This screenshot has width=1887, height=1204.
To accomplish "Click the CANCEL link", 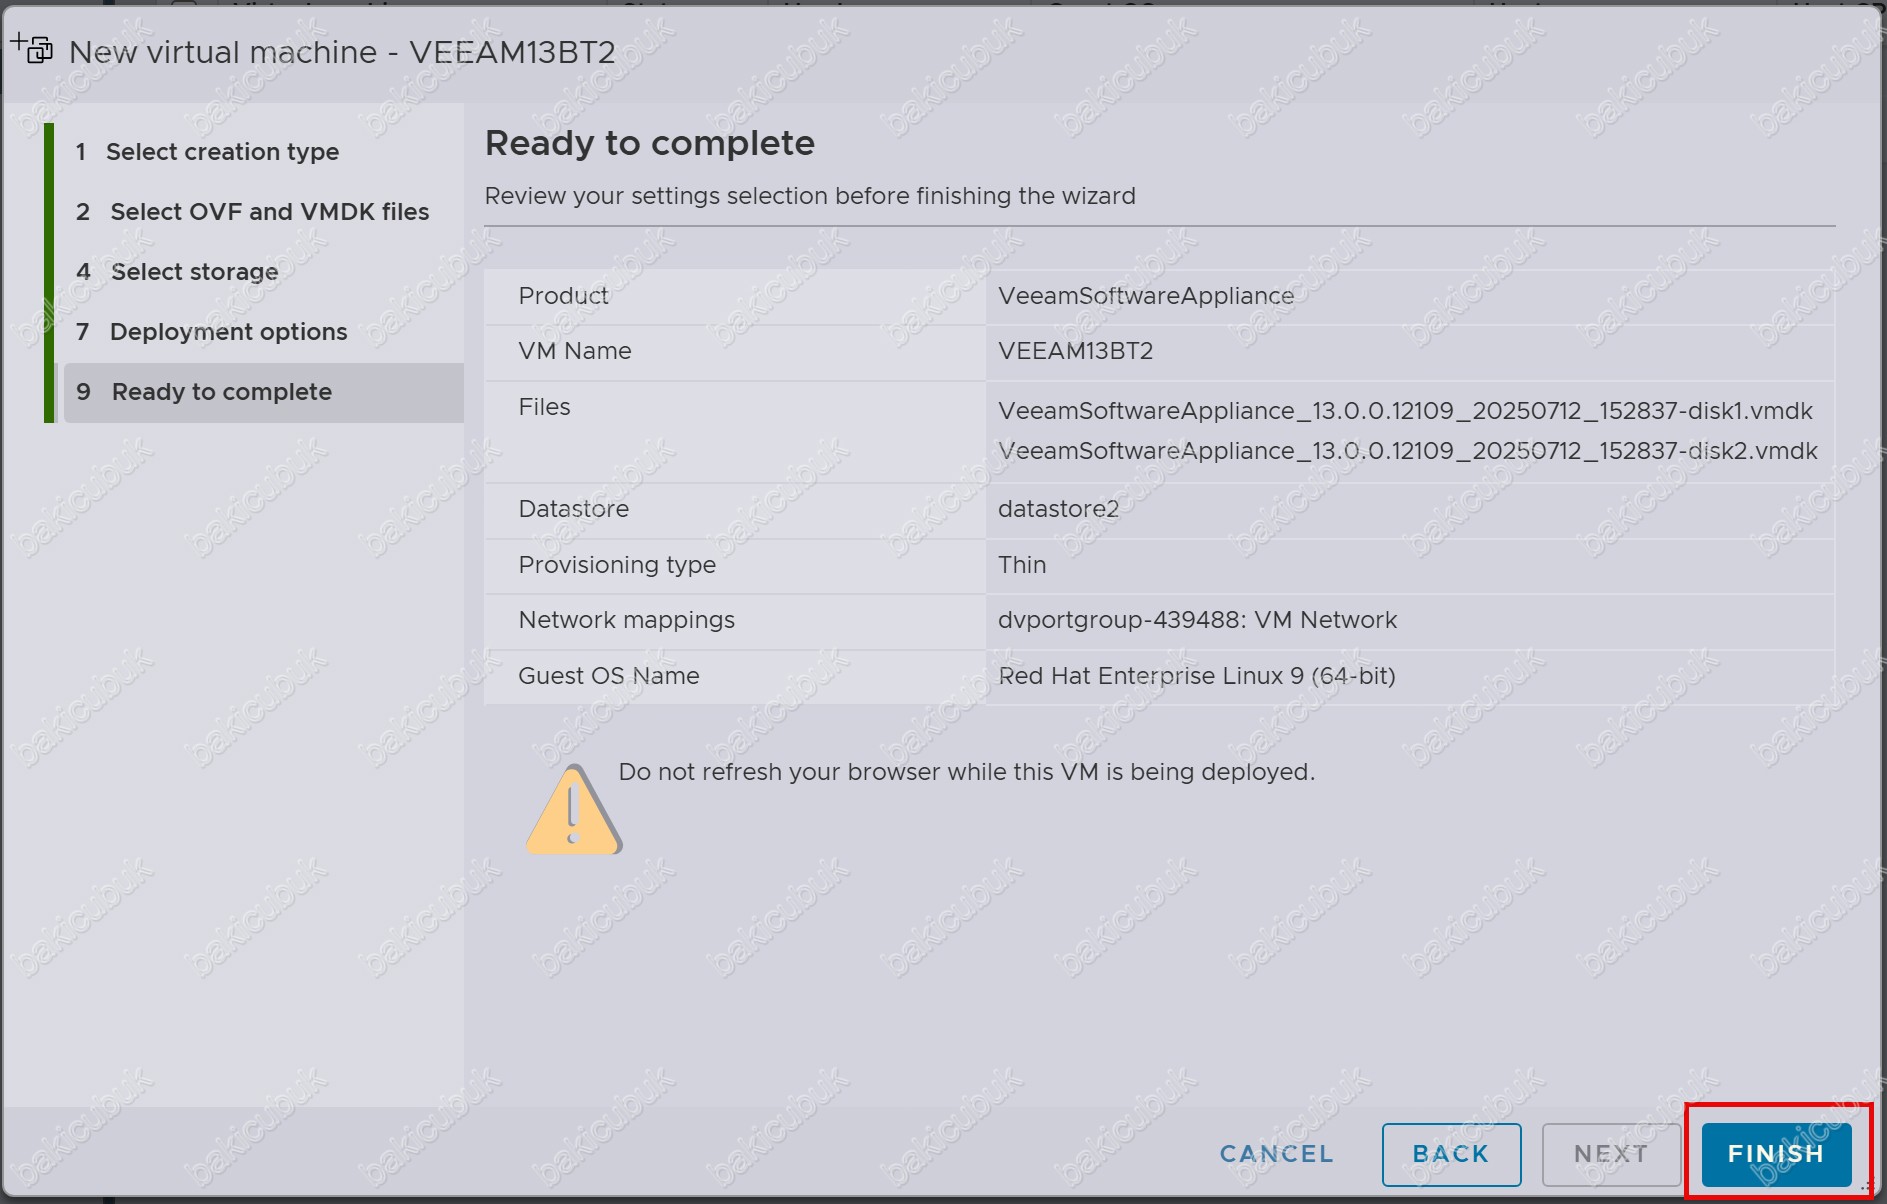I will (1277, 1153).
